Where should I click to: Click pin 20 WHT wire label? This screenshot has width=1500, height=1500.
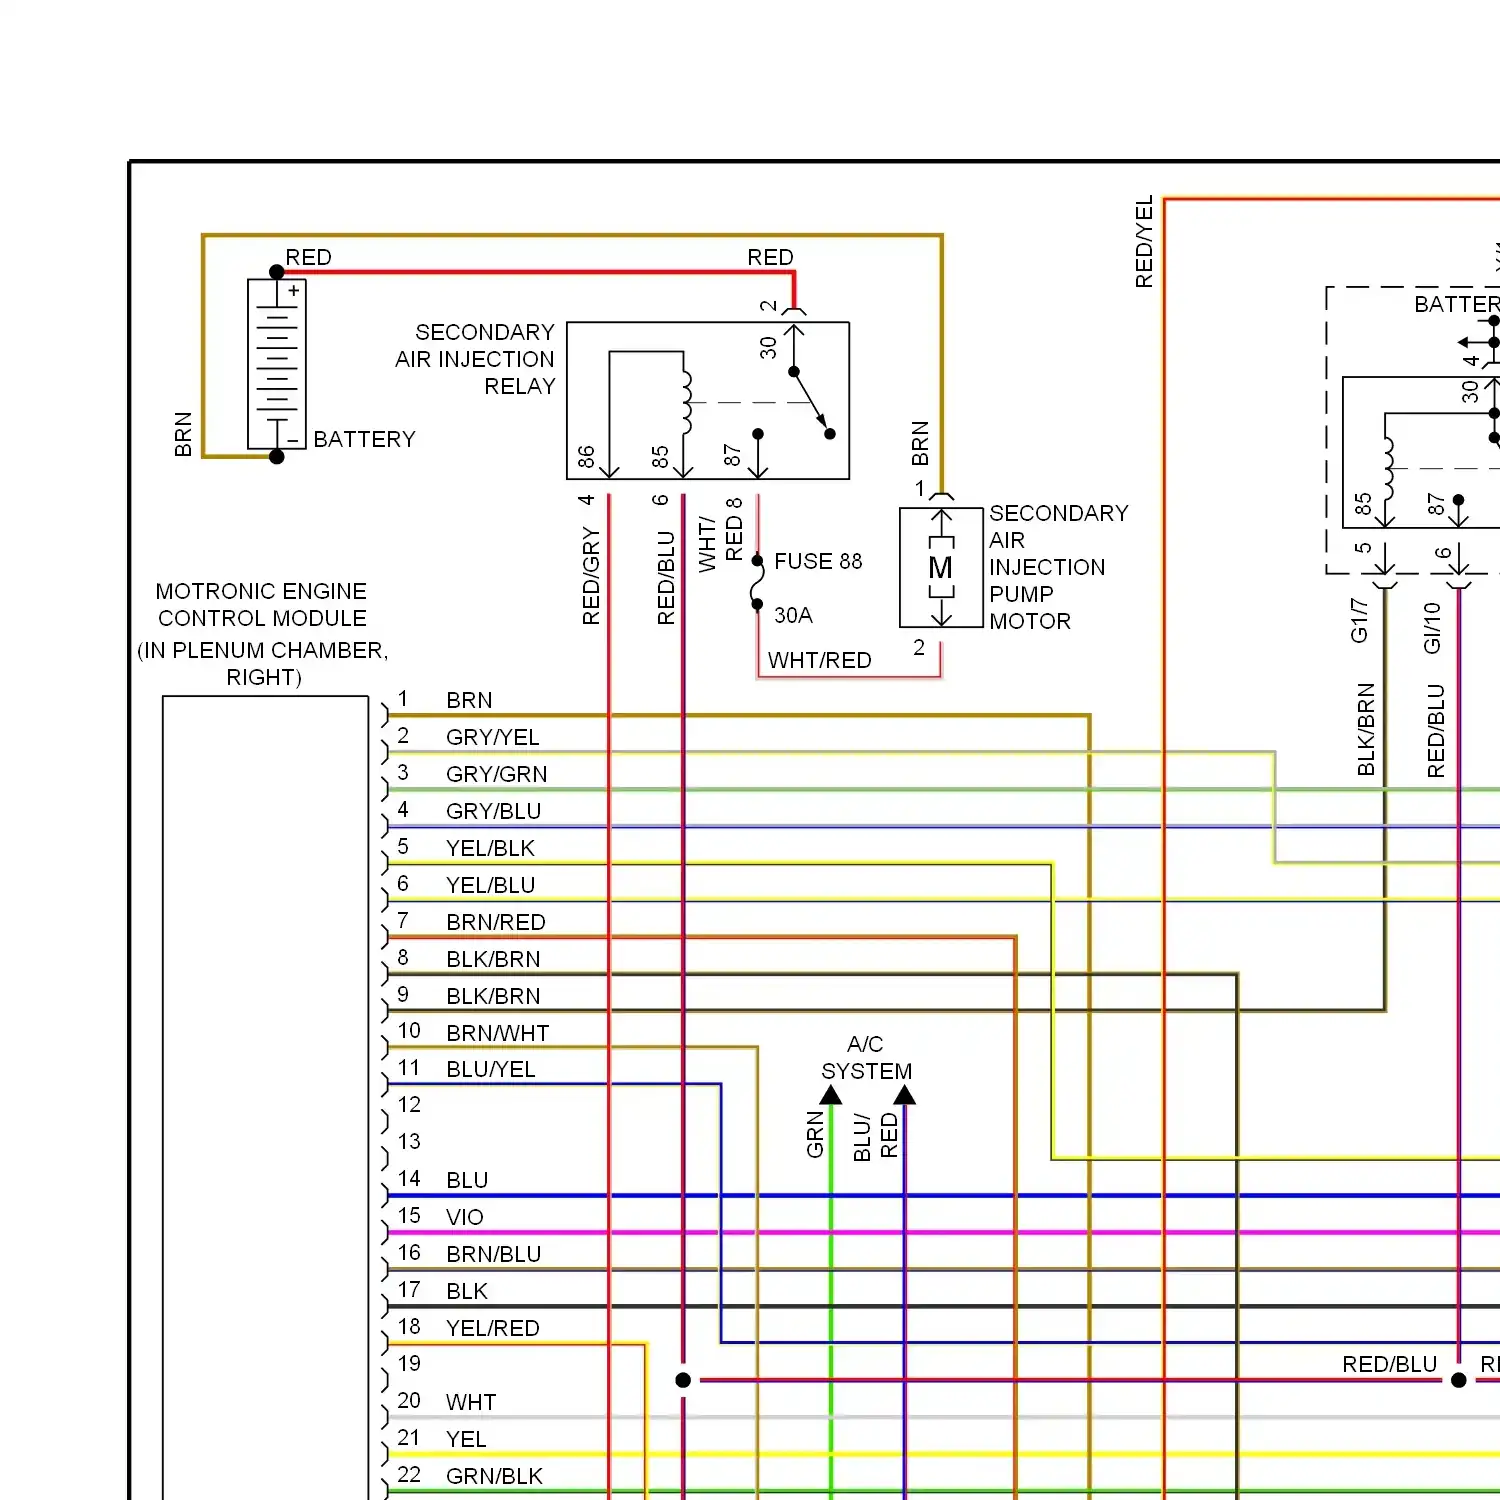click(471, 1402)
